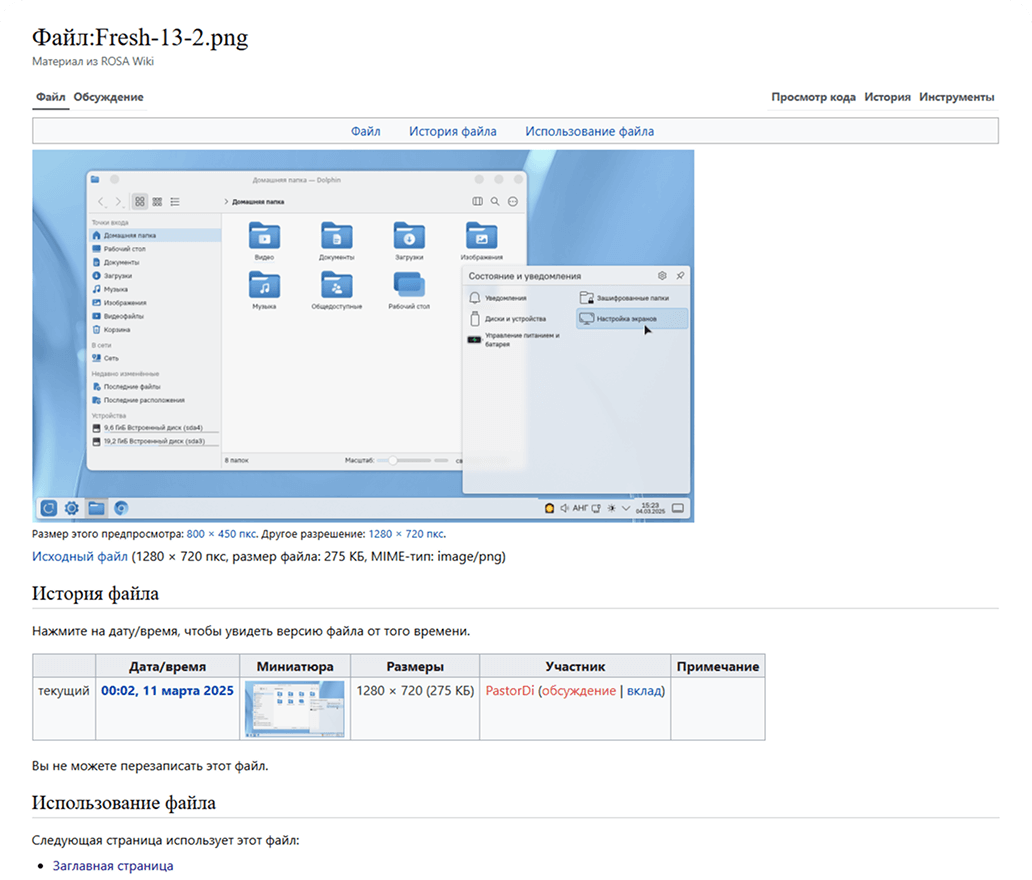Open the Видео folder icon in Dolphin
The height and width of the screenshot is (880, 1032).
pos(264,236)
